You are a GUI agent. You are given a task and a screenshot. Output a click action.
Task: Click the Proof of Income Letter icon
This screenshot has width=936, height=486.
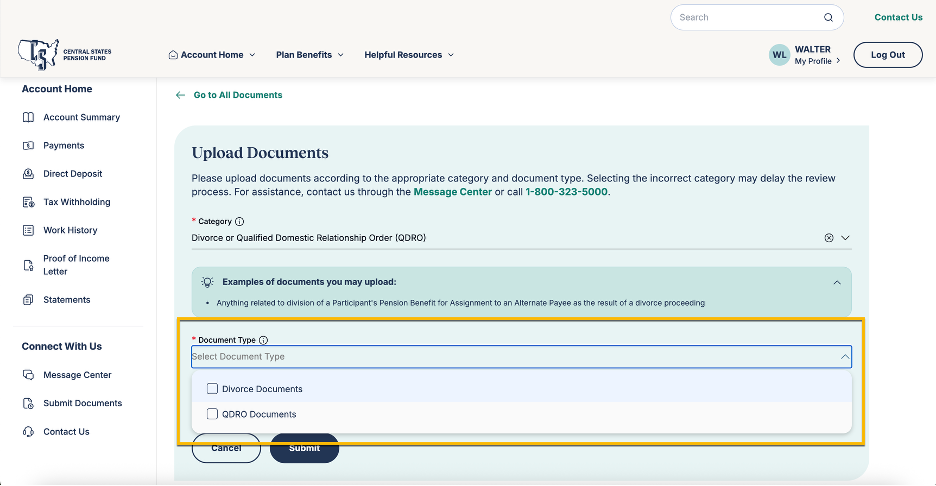[x=28, y=265]
